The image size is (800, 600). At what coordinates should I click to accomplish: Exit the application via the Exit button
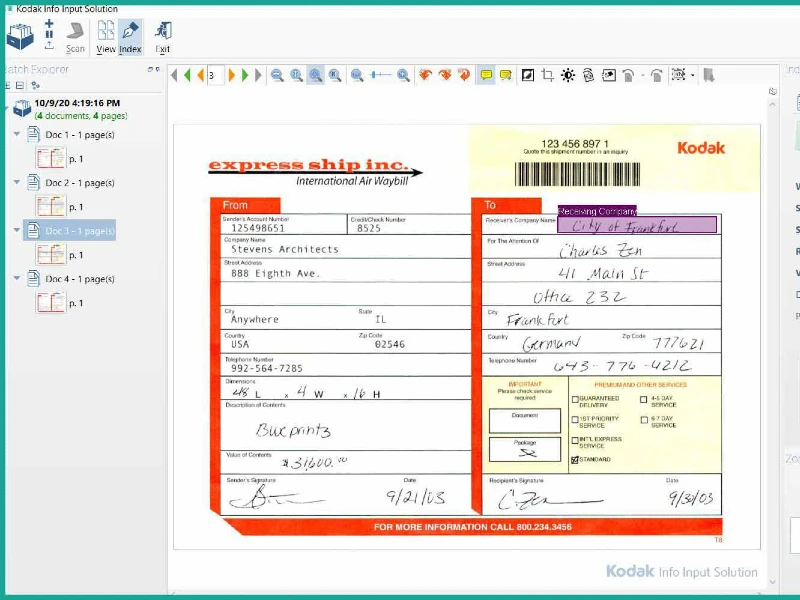pyautogui.click(x=163, y=37)
